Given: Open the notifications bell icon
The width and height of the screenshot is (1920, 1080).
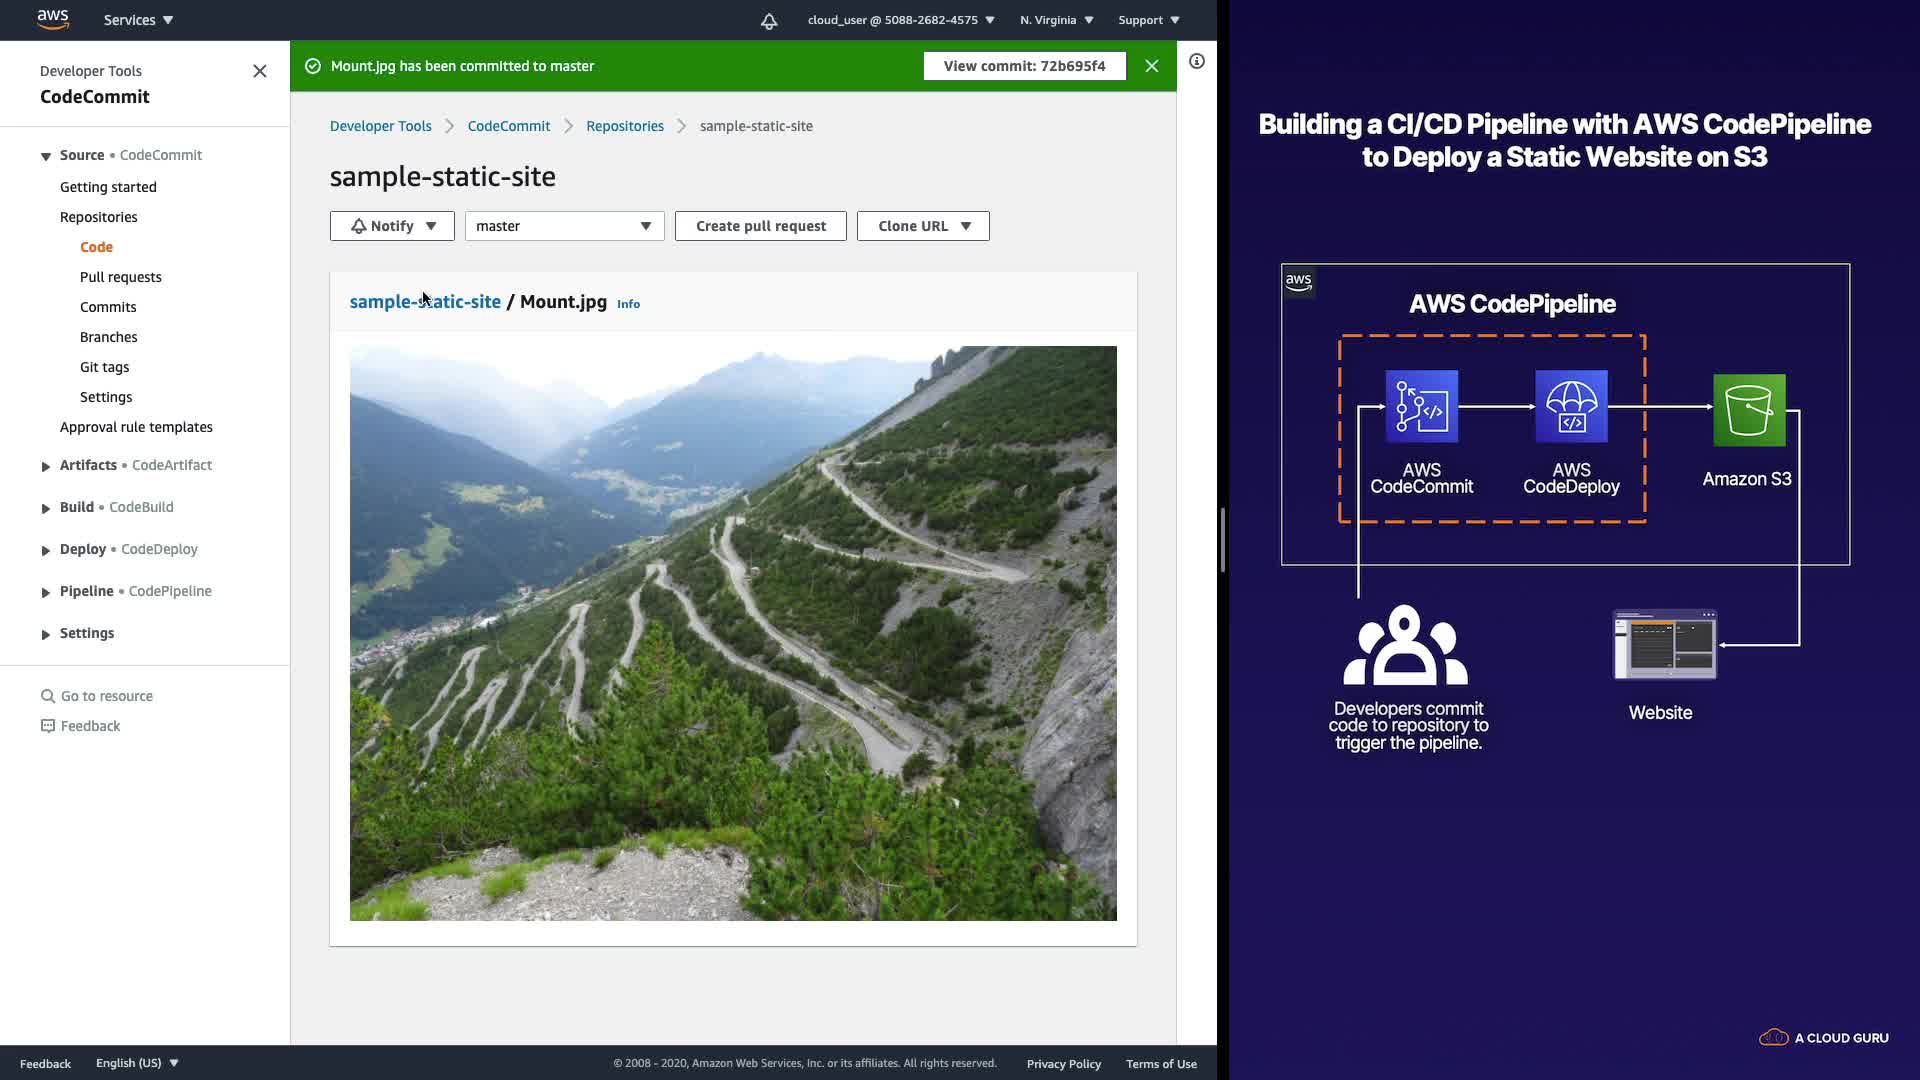Looking at the screenshot, I should point(768,21).
